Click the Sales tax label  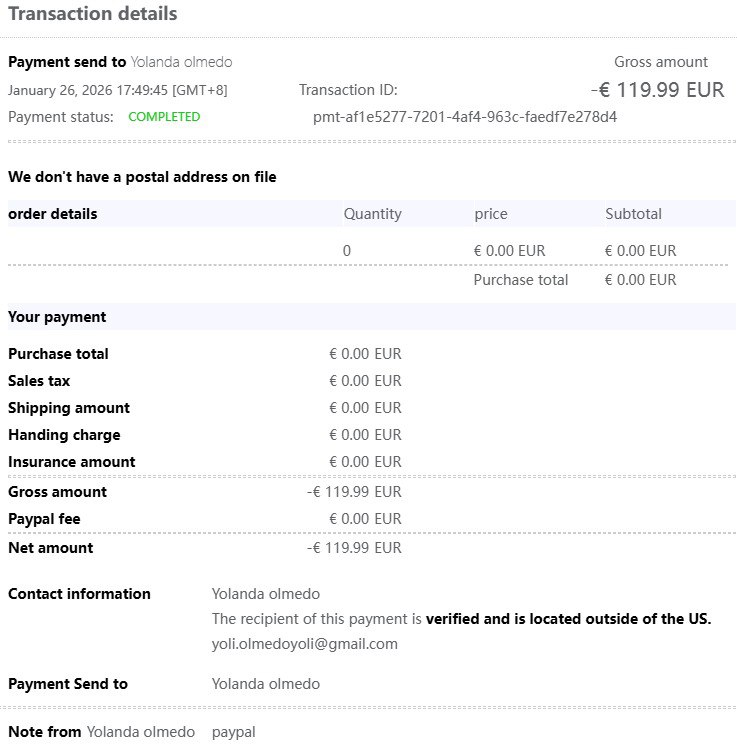(39, 381)
